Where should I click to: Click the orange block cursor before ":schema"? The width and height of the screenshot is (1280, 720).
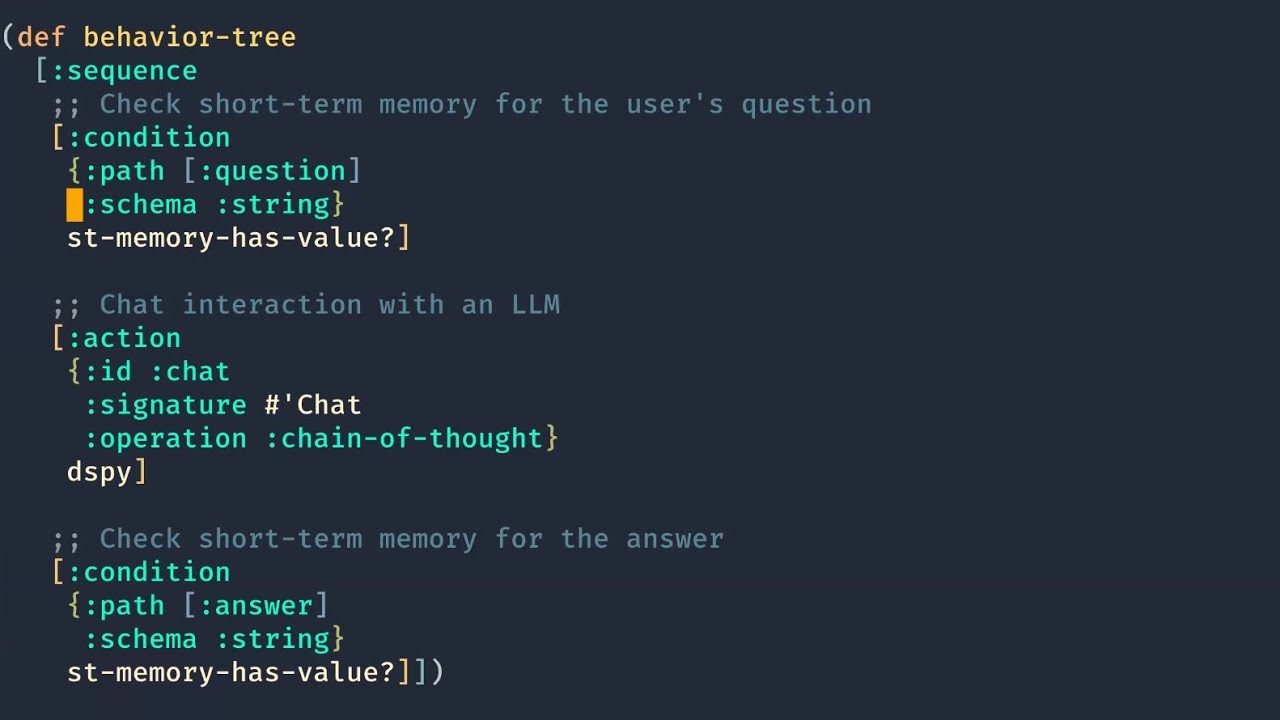coord(75,205)
